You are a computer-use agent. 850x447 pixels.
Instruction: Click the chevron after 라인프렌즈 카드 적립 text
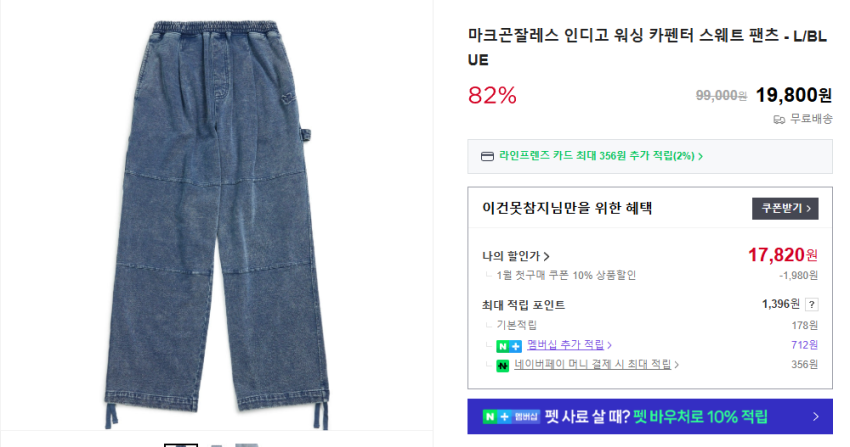point(700,156)
